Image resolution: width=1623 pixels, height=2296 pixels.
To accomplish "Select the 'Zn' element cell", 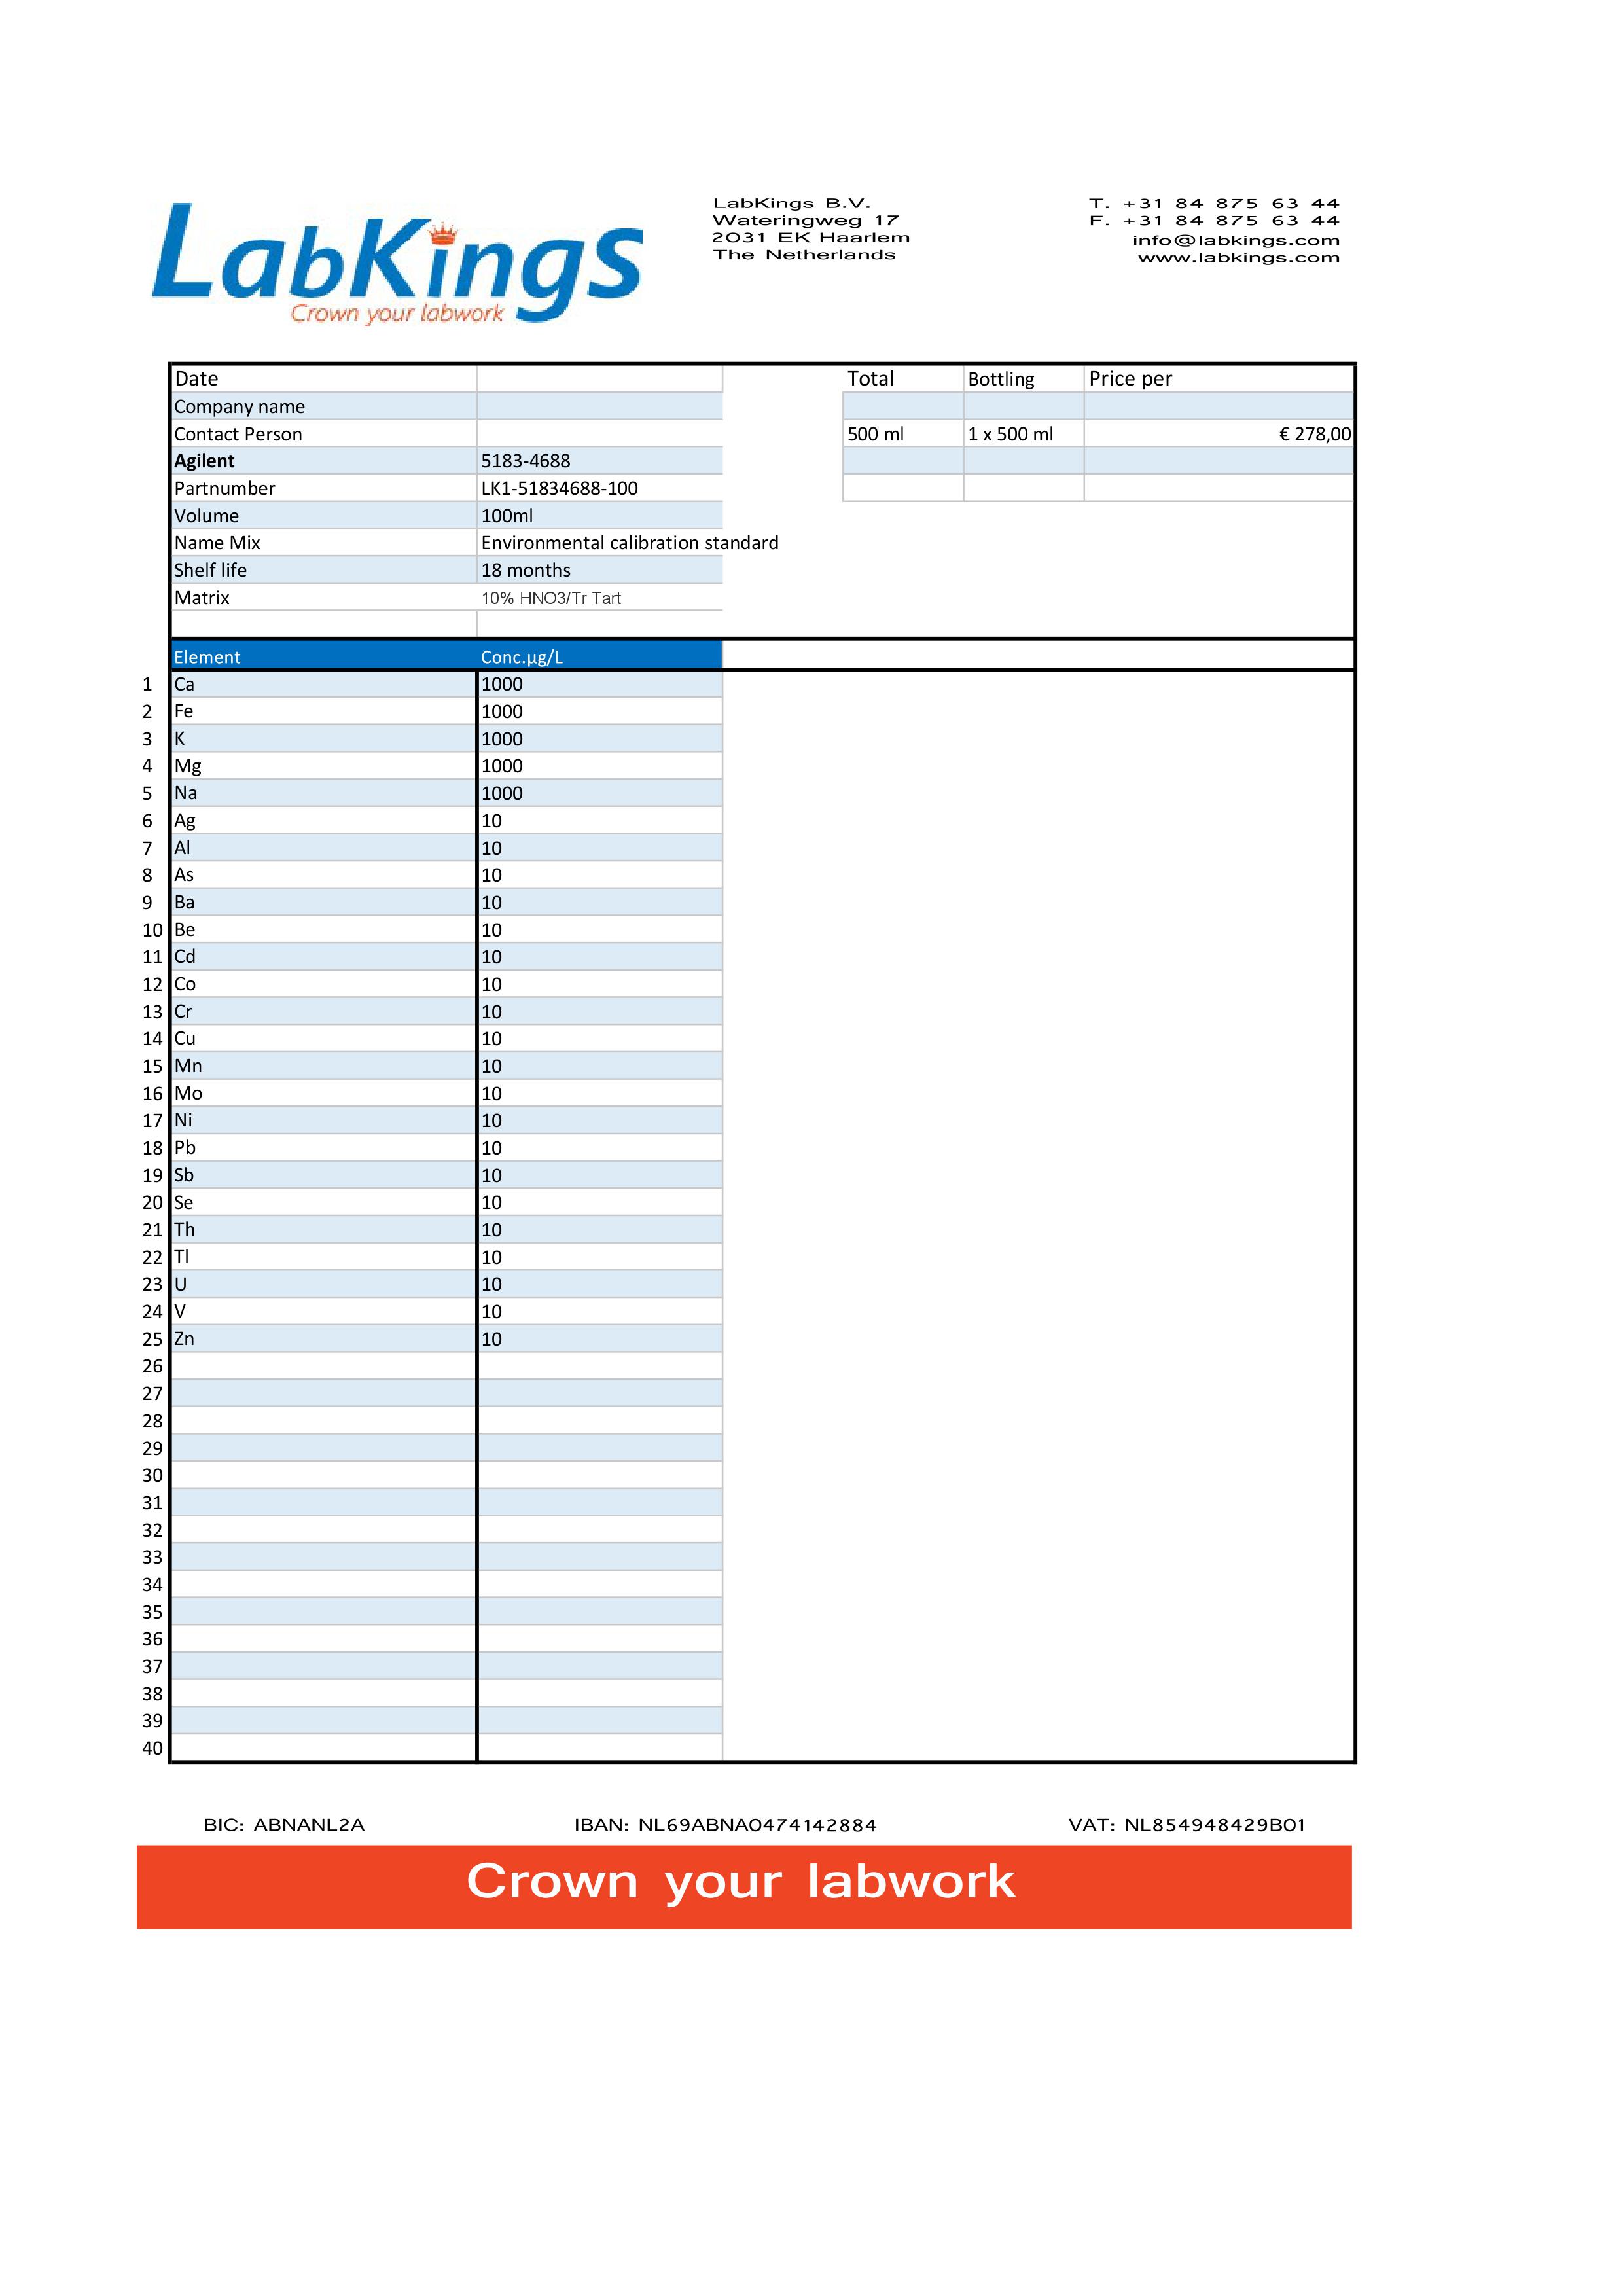I will (x=323, y=1339).
